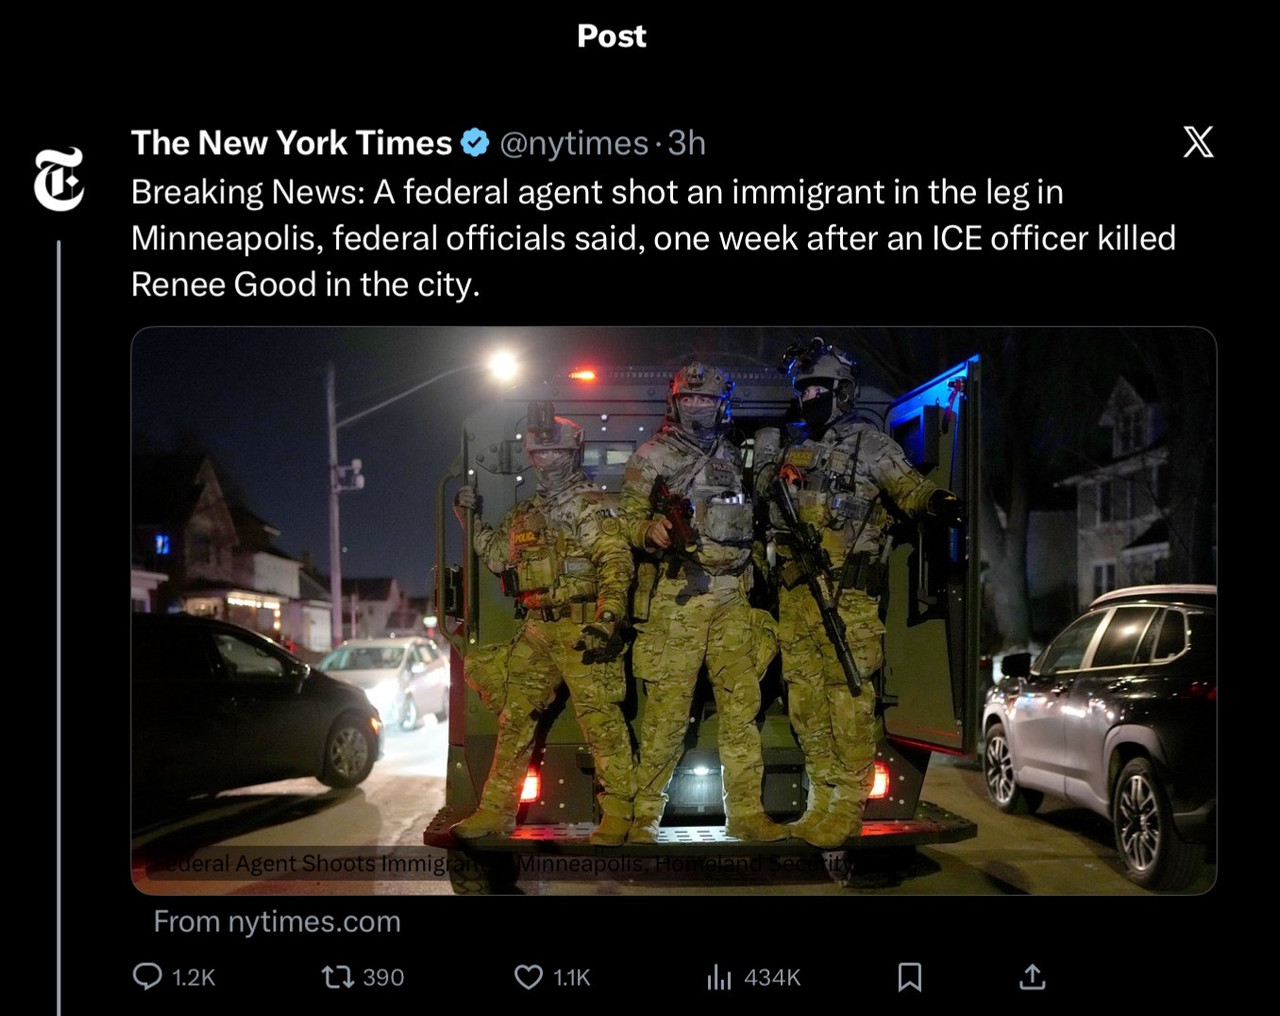Click the blue verified badge
Image resolution: width=1280 pixels, height=1016 pixels.
pos(474,143)
